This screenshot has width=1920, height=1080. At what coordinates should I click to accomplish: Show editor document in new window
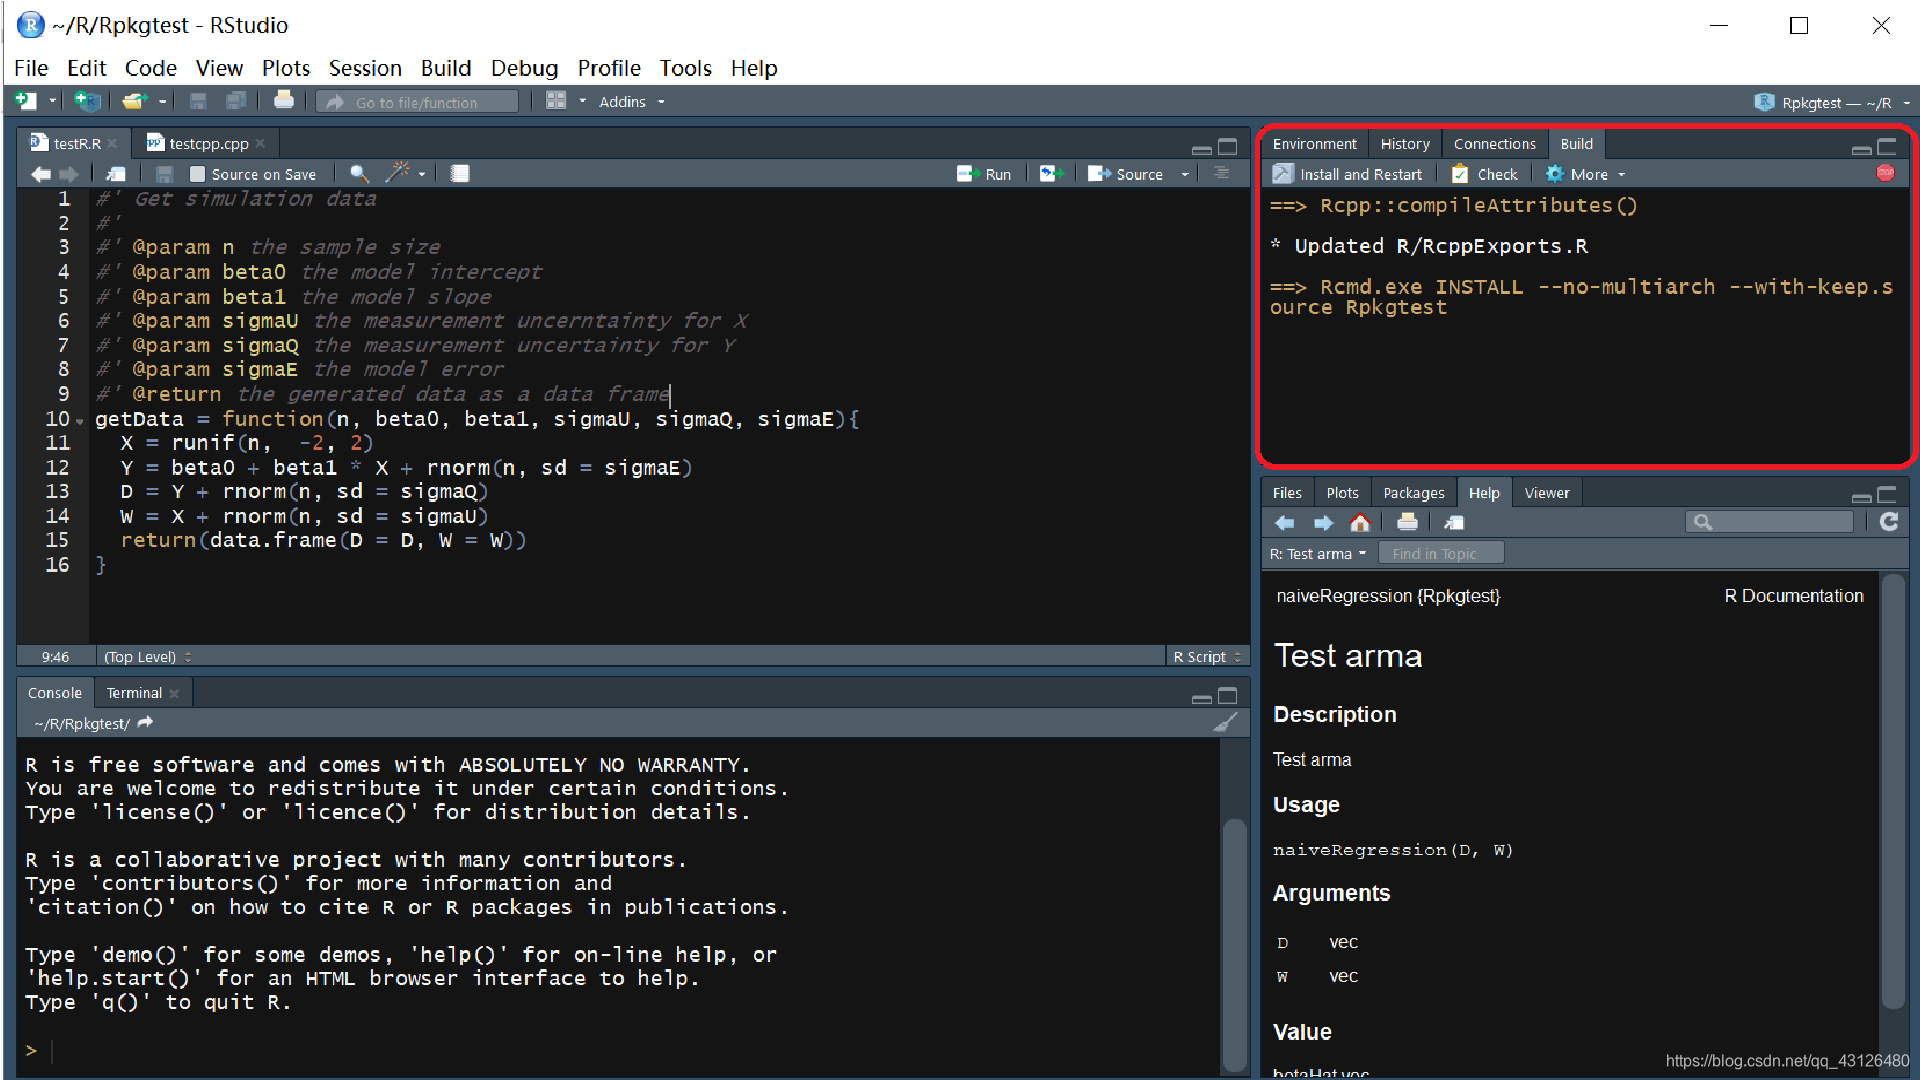116,174
